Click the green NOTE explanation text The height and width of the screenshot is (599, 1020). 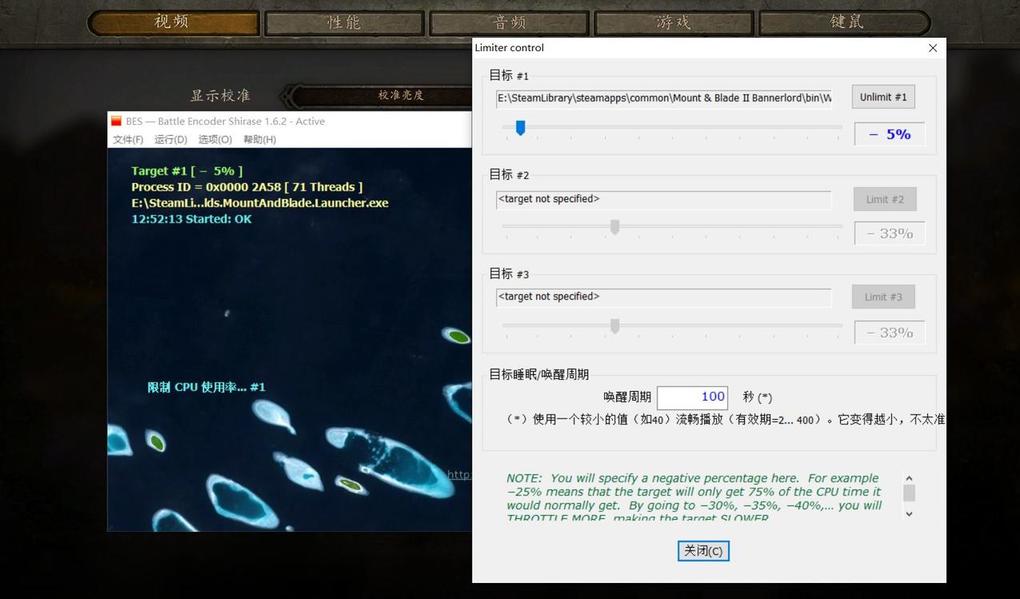(x=694, y=498)
